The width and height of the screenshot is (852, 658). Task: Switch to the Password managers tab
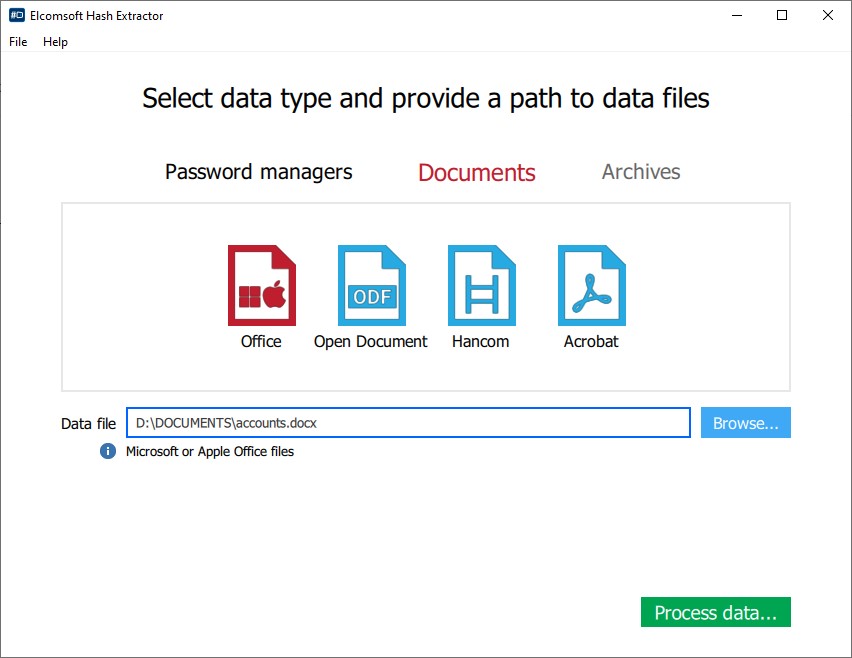(258, 172)
